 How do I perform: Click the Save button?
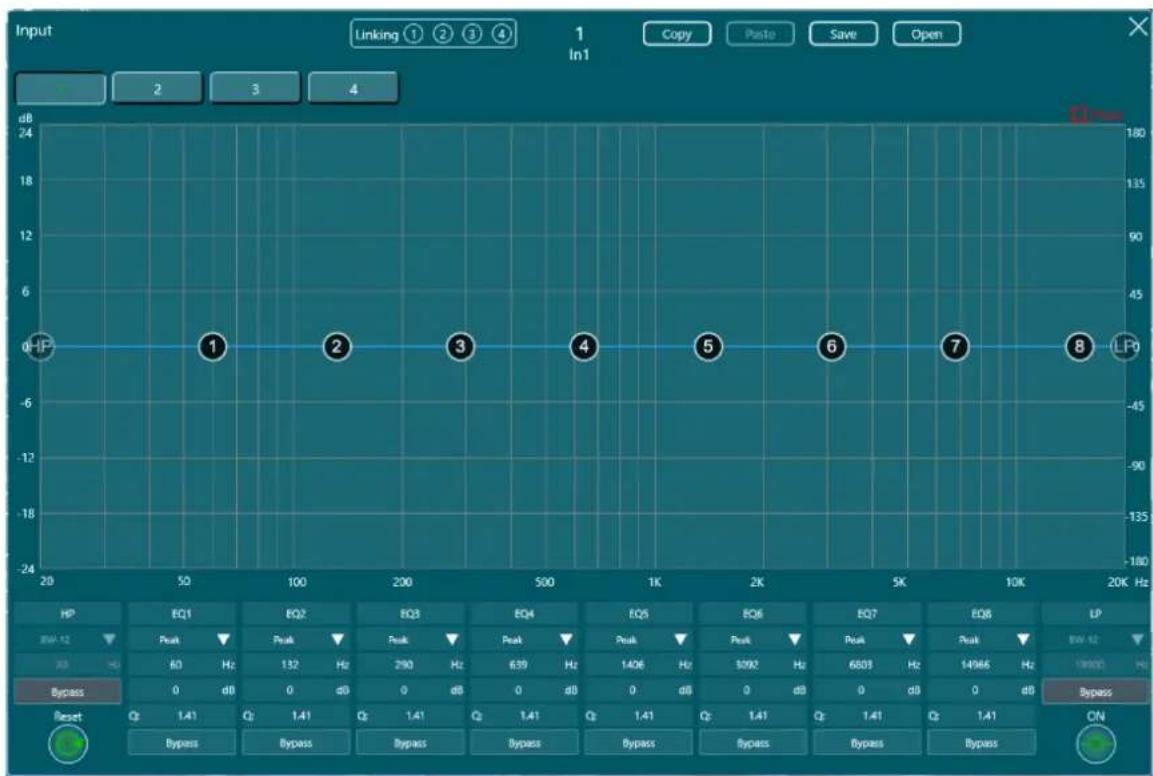843,34
